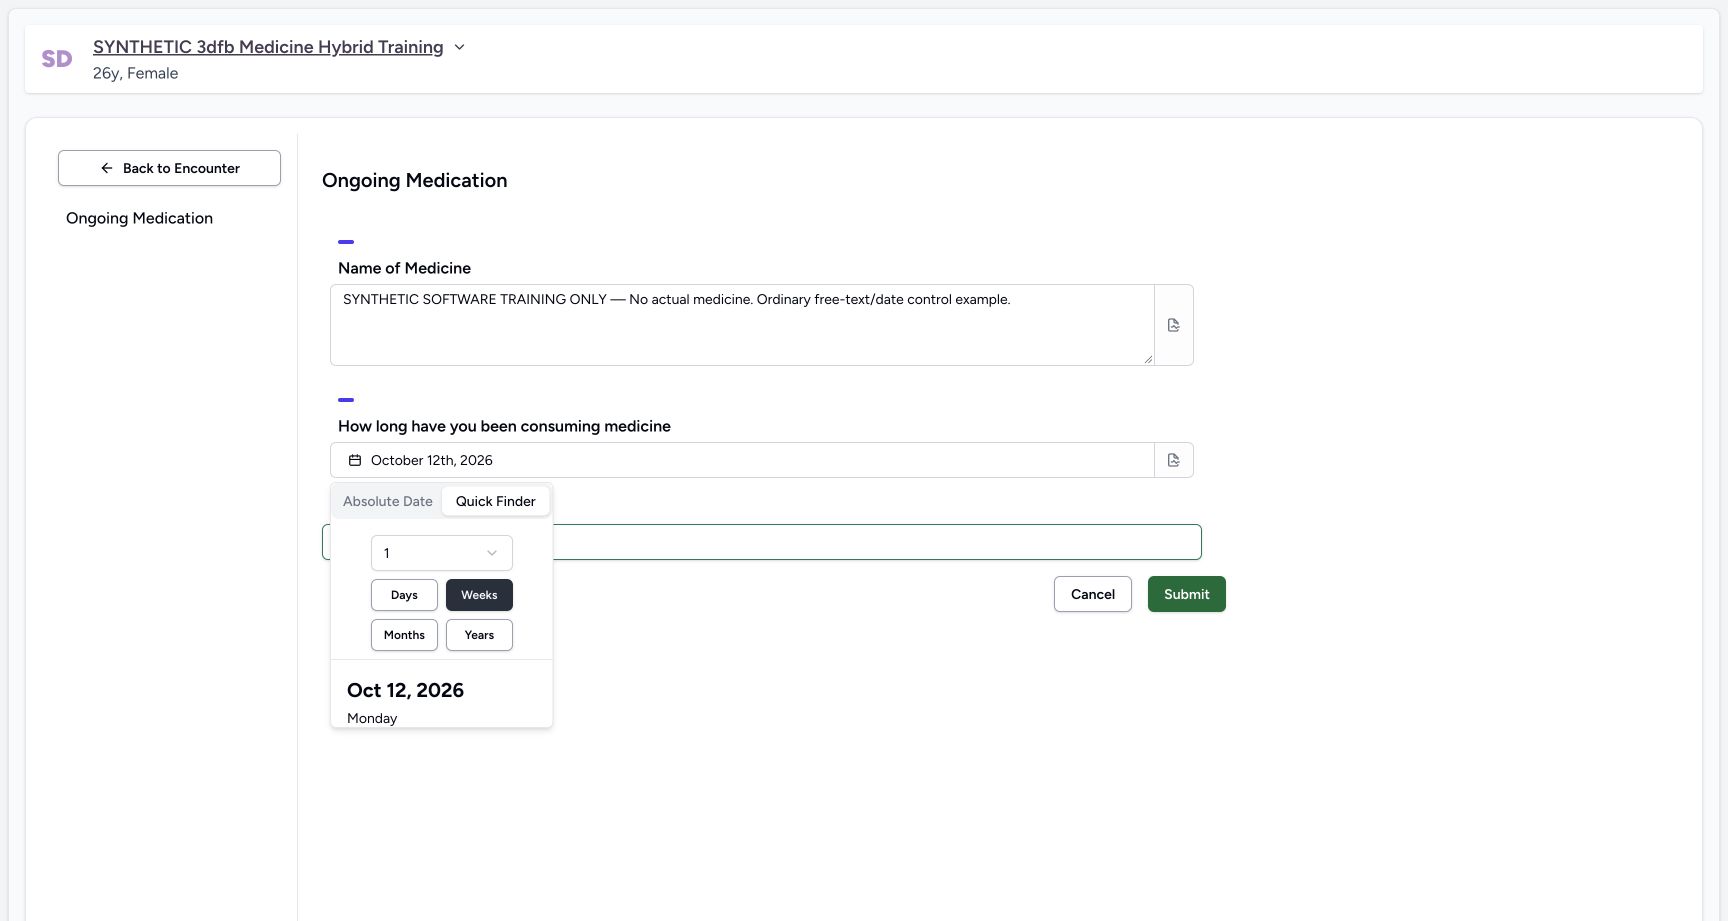Open notes icon beside the date field
The height and width of the screenshot is (921, 1728).
tap(1174, 460)
